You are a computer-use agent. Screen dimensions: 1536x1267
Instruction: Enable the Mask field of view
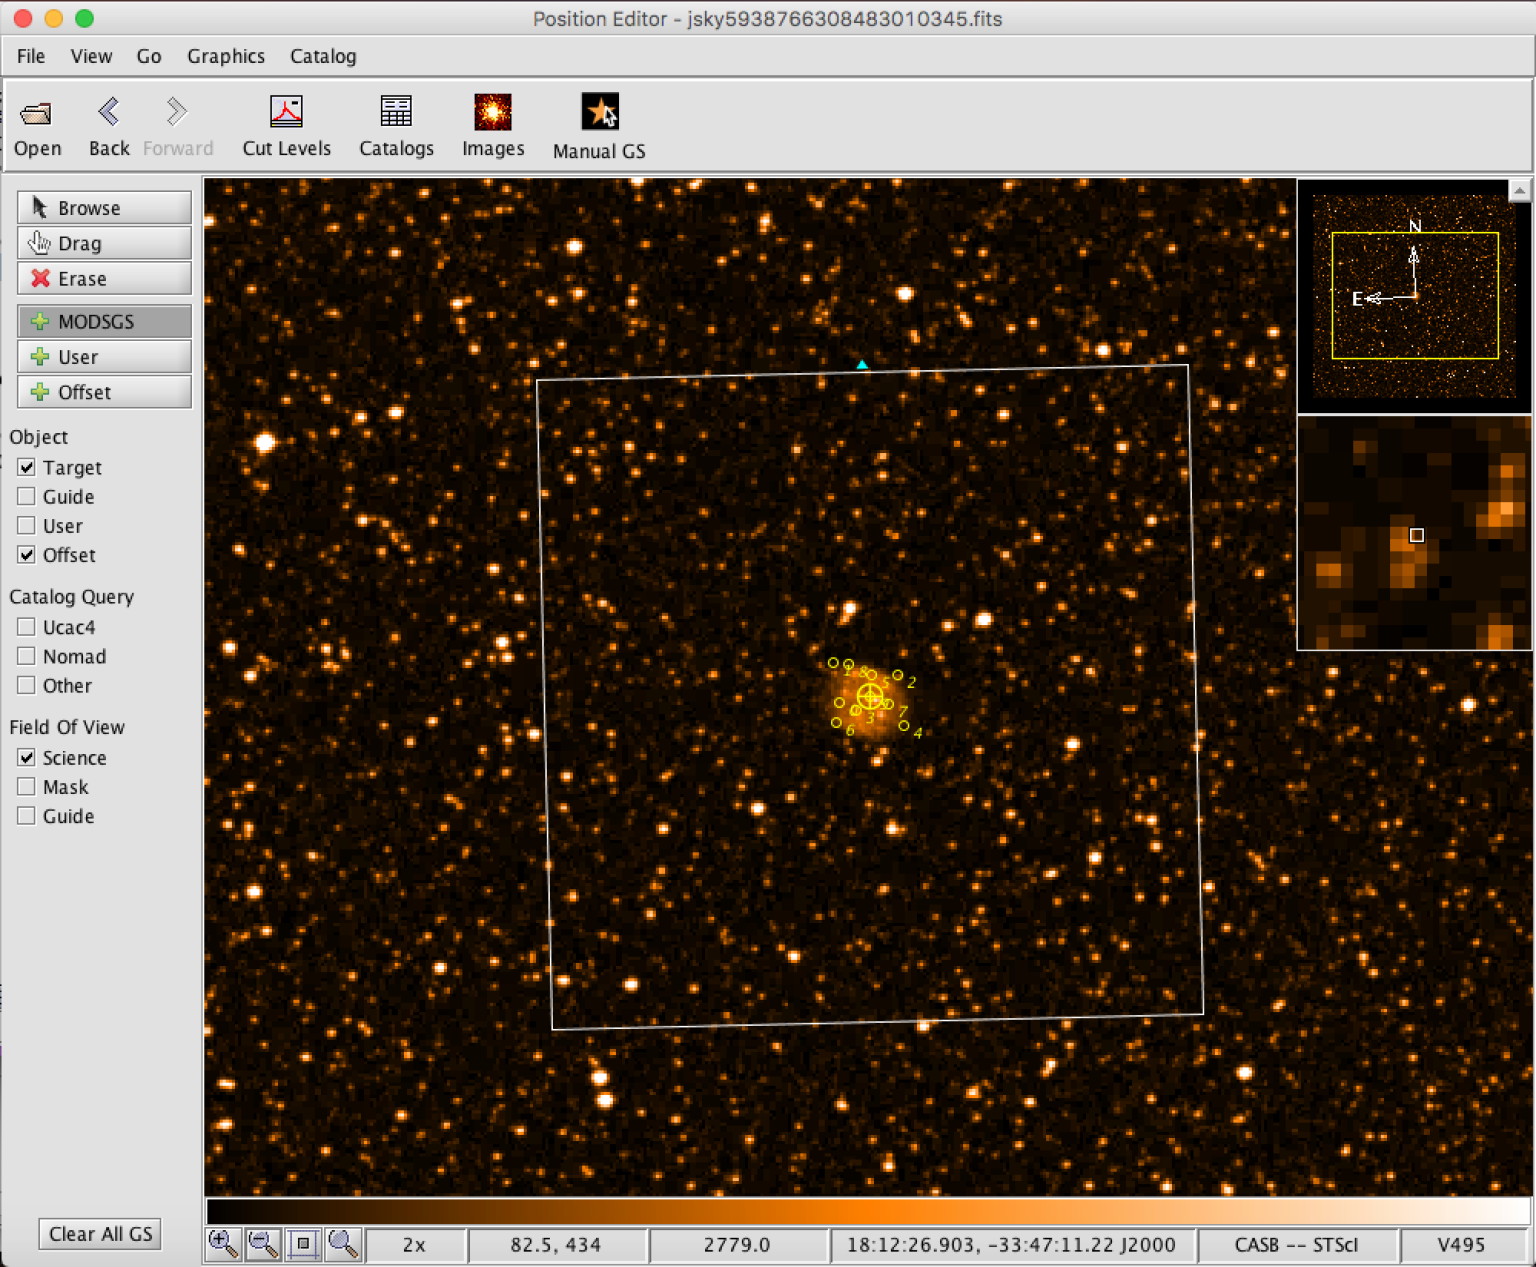tap(27, 786)
